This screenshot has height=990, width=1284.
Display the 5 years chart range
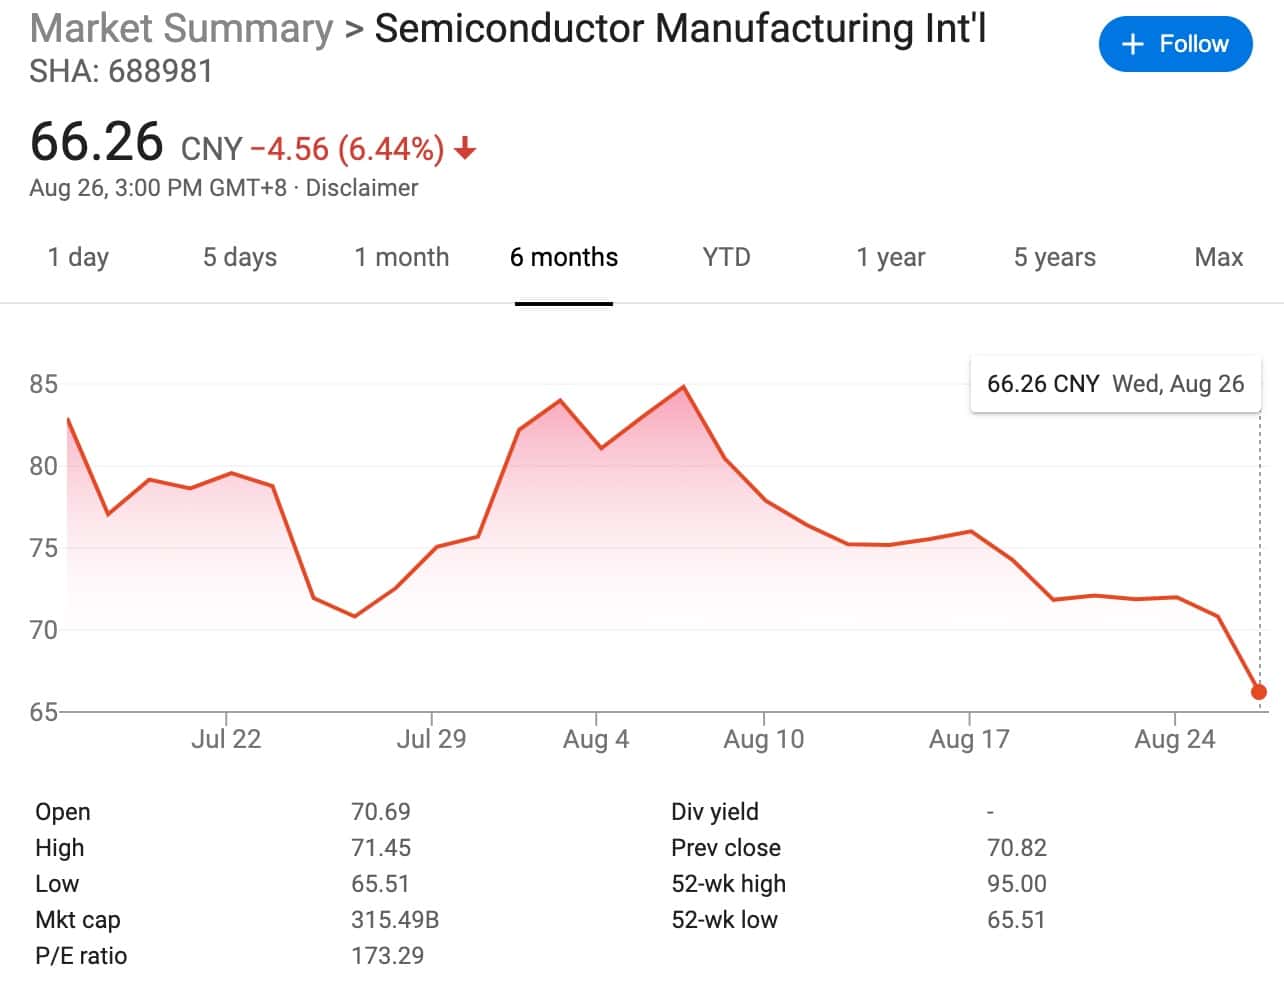tap(1052, 257)
